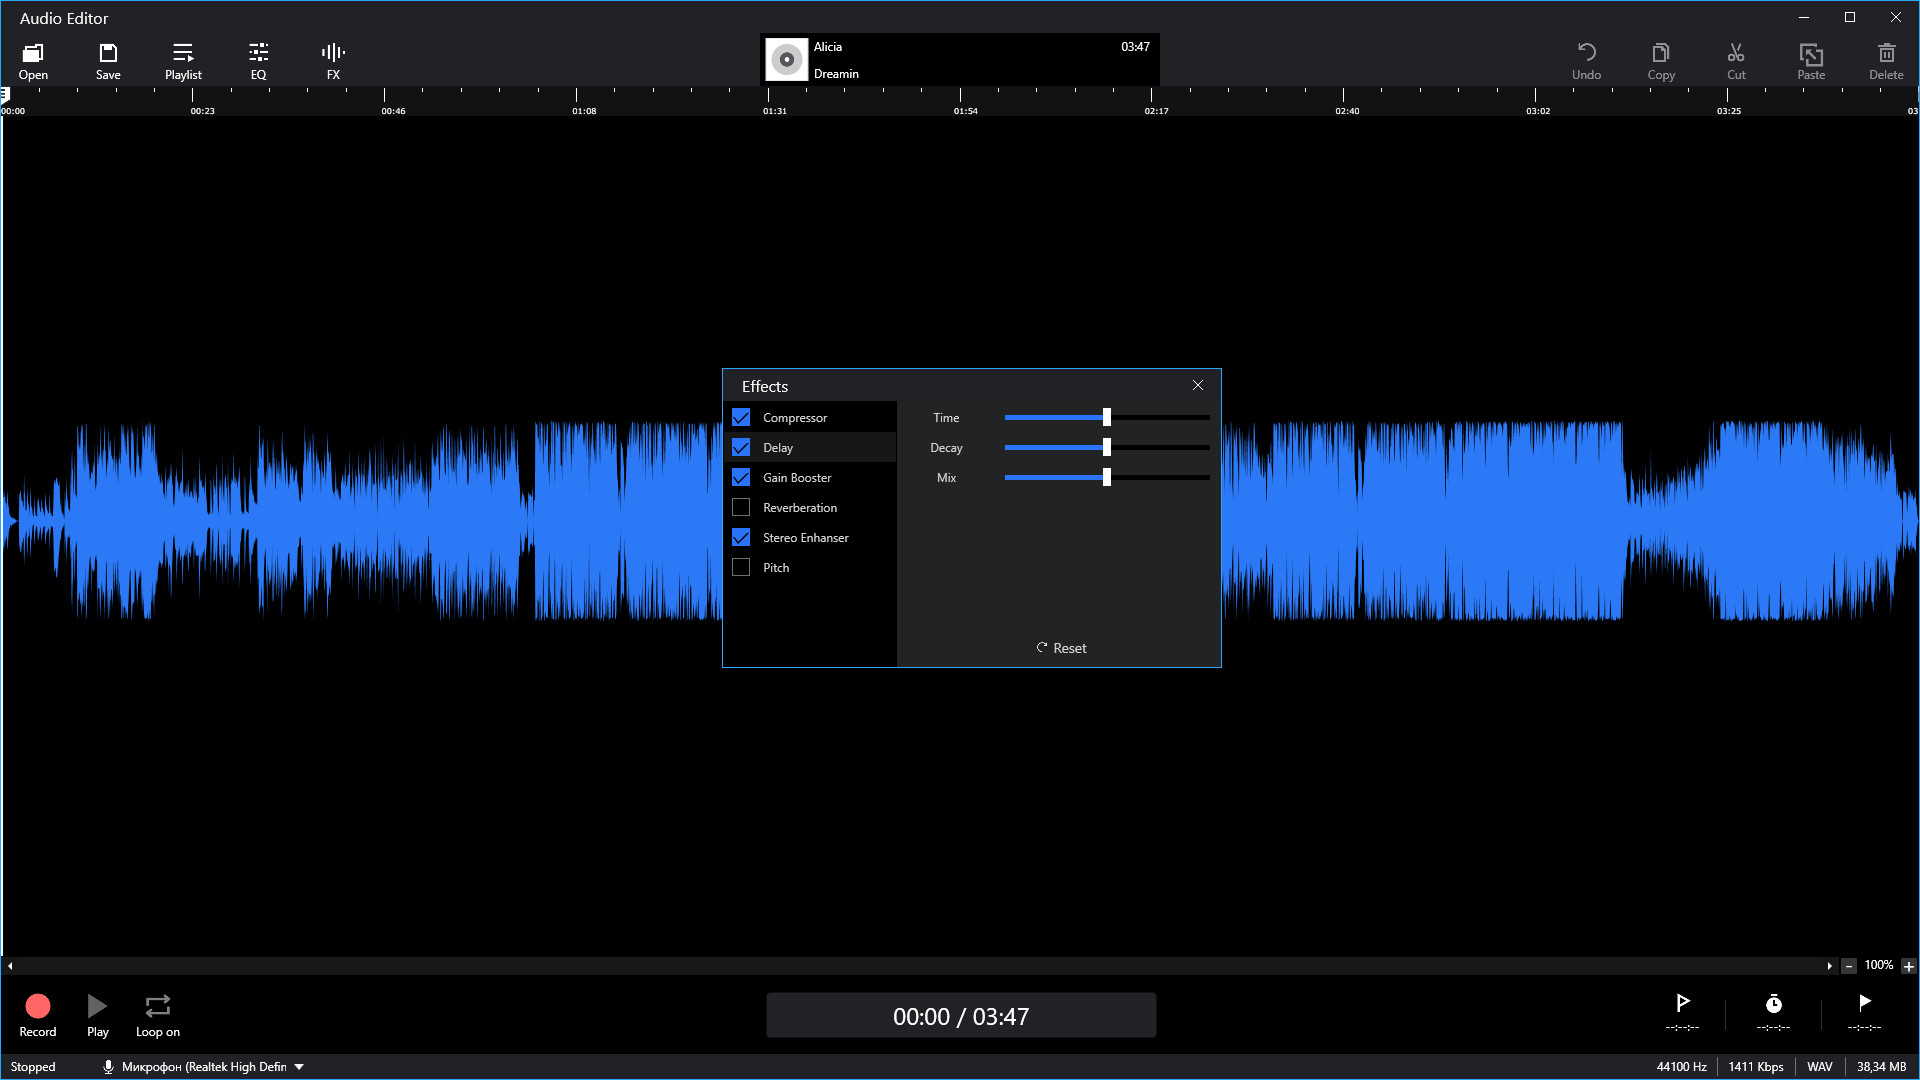
Task: Open the EQ equalizer
Action: pyautogui.click(x=258, y=59)
